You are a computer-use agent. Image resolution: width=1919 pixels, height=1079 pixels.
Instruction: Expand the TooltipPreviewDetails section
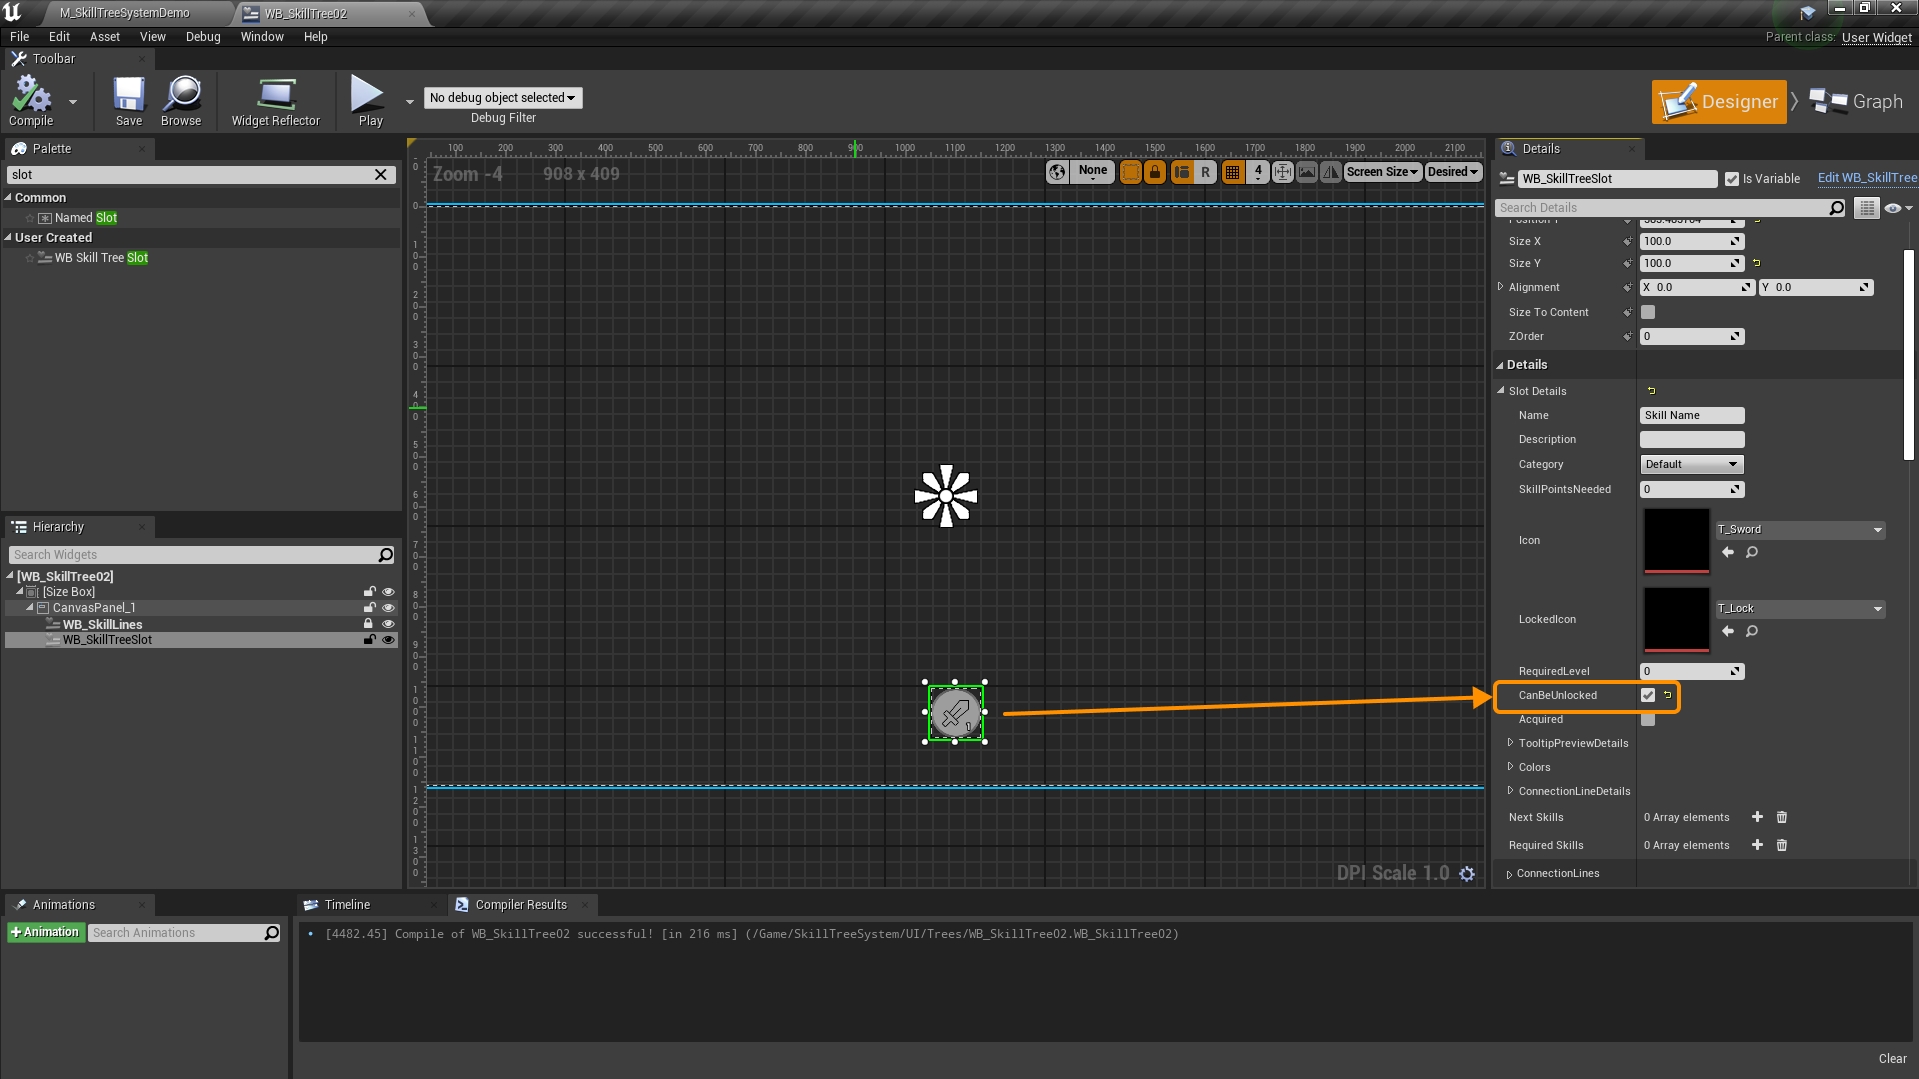pyautogui.click(x=1510, y=743)
